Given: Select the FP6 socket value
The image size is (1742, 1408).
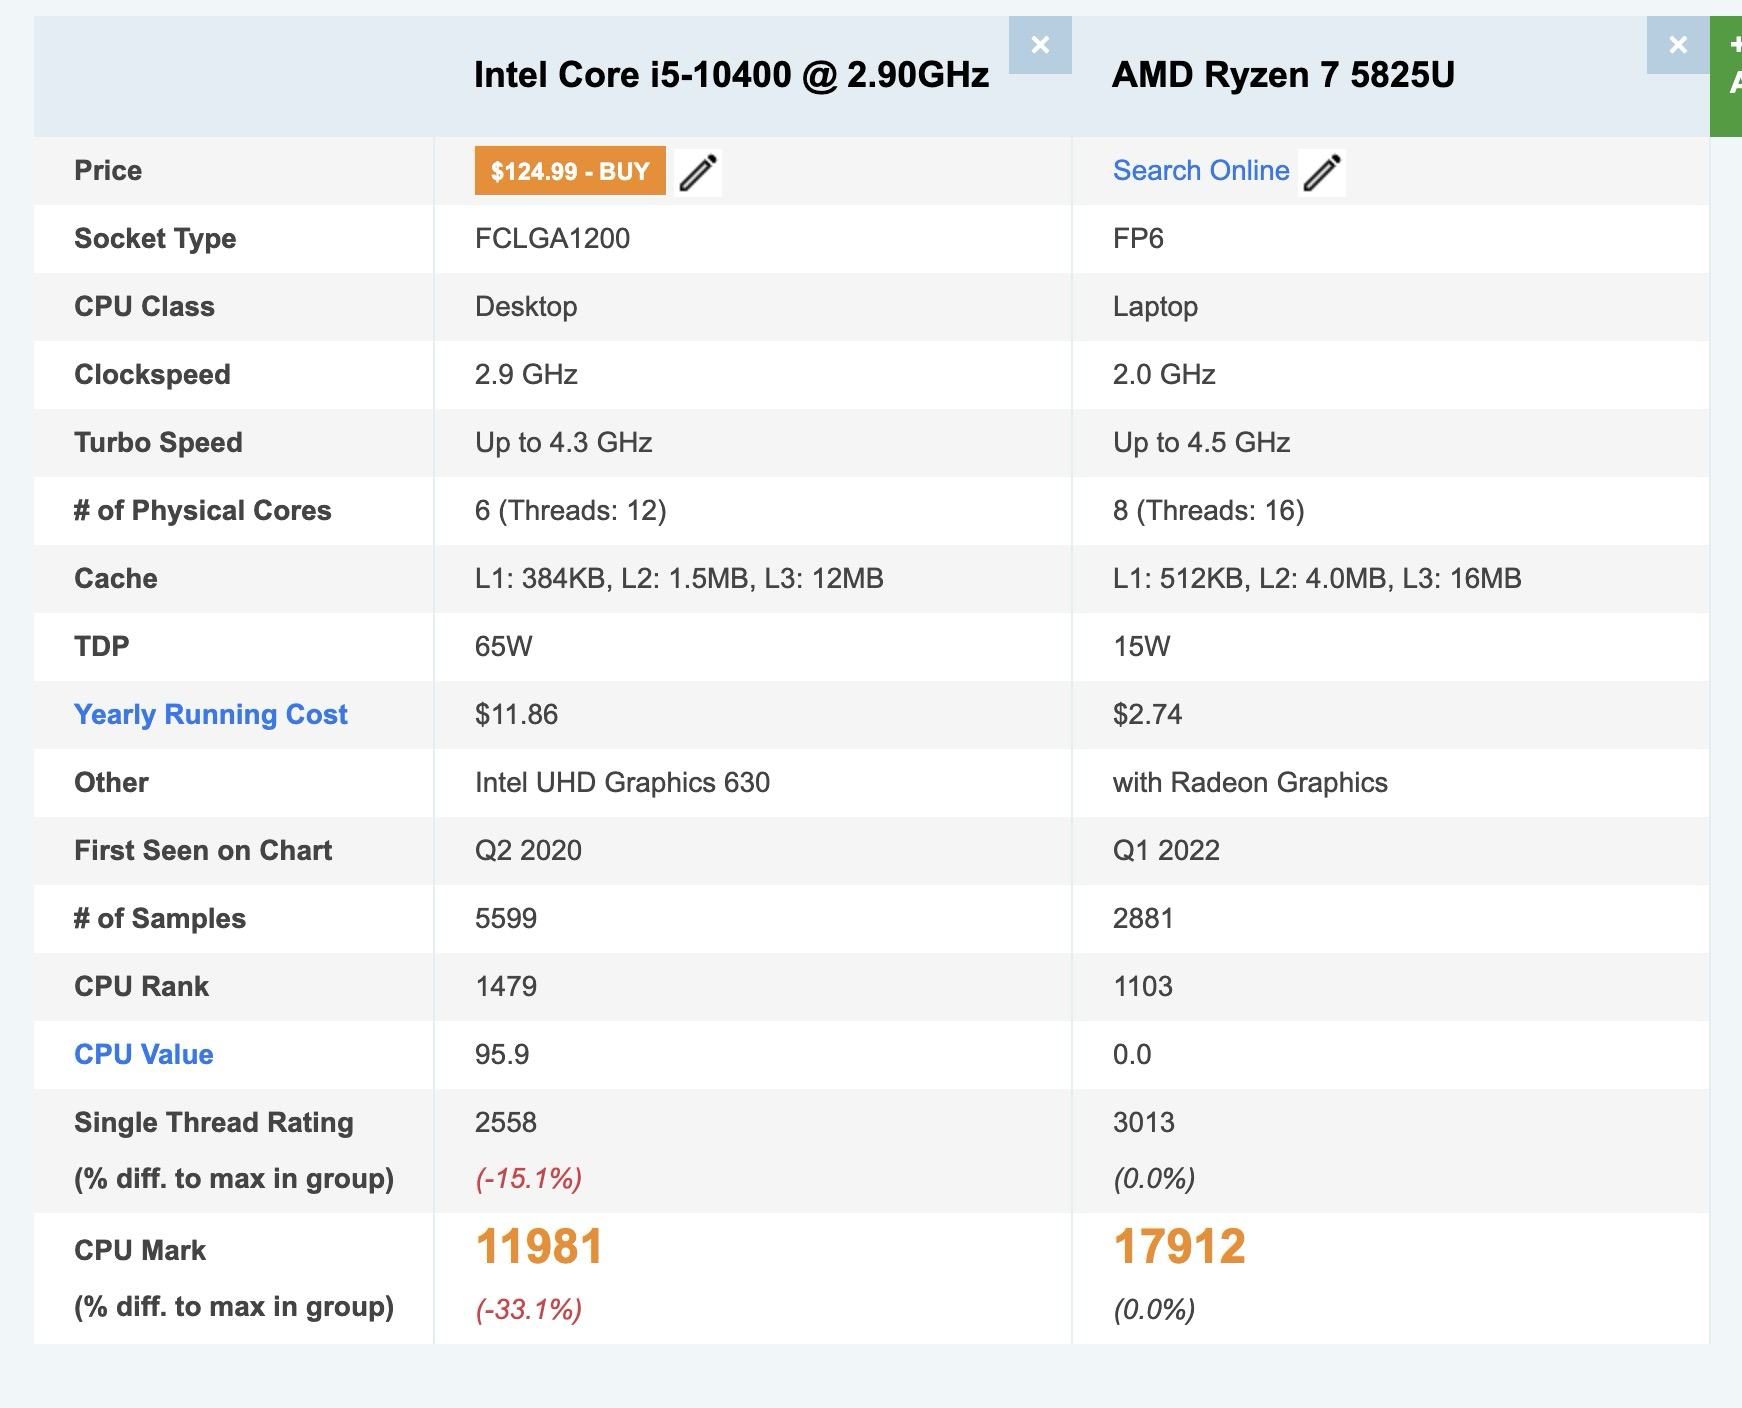Looking at the screenshot, I should click(1138, 238).
